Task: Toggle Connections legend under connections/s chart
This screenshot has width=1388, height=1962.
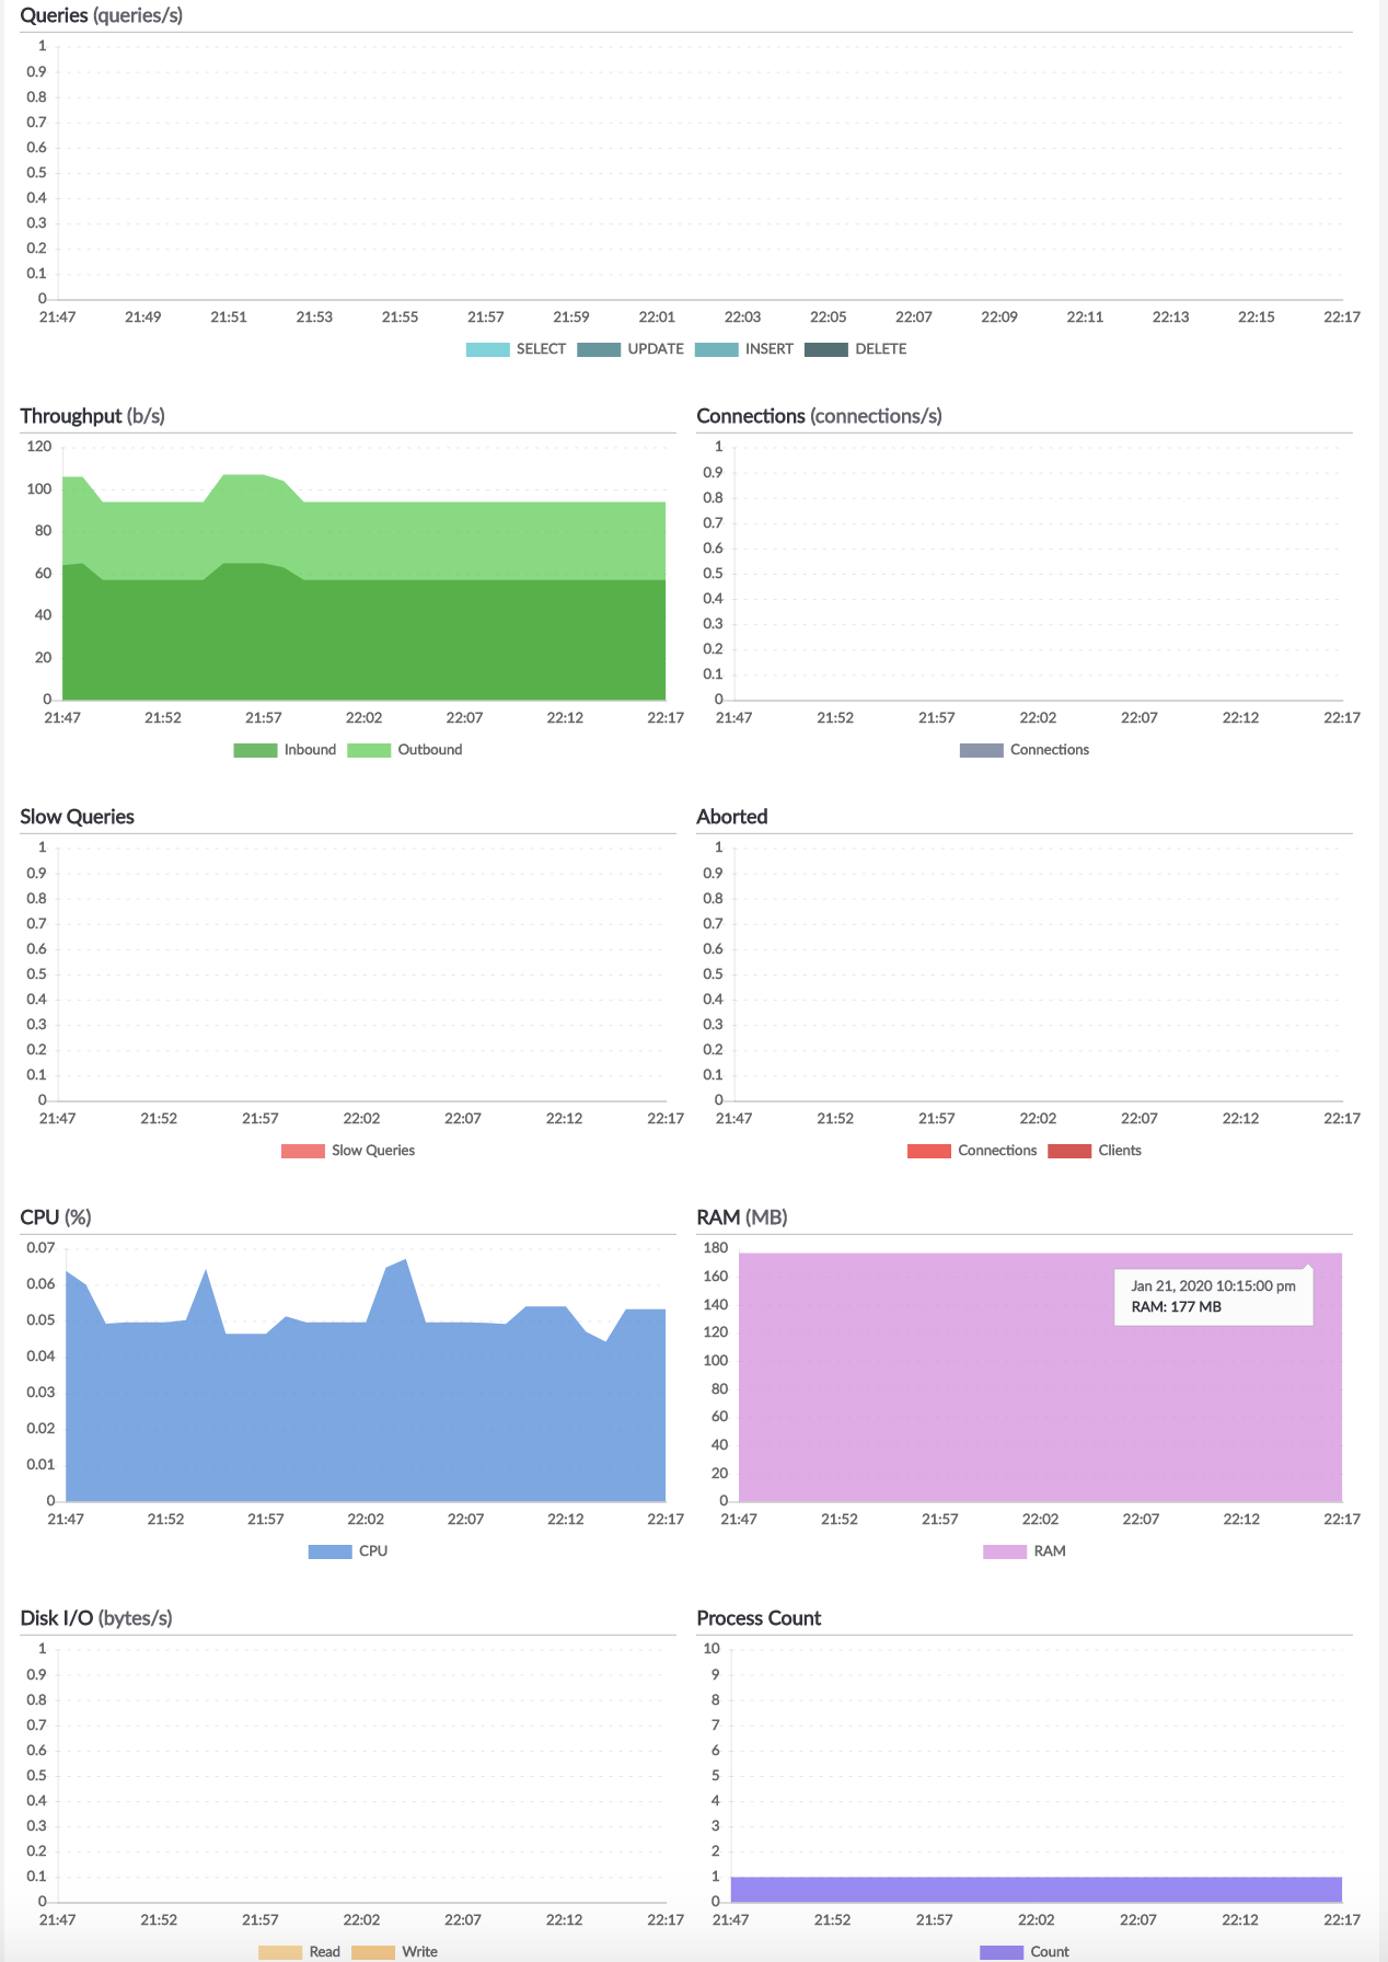Action: 1024,750
